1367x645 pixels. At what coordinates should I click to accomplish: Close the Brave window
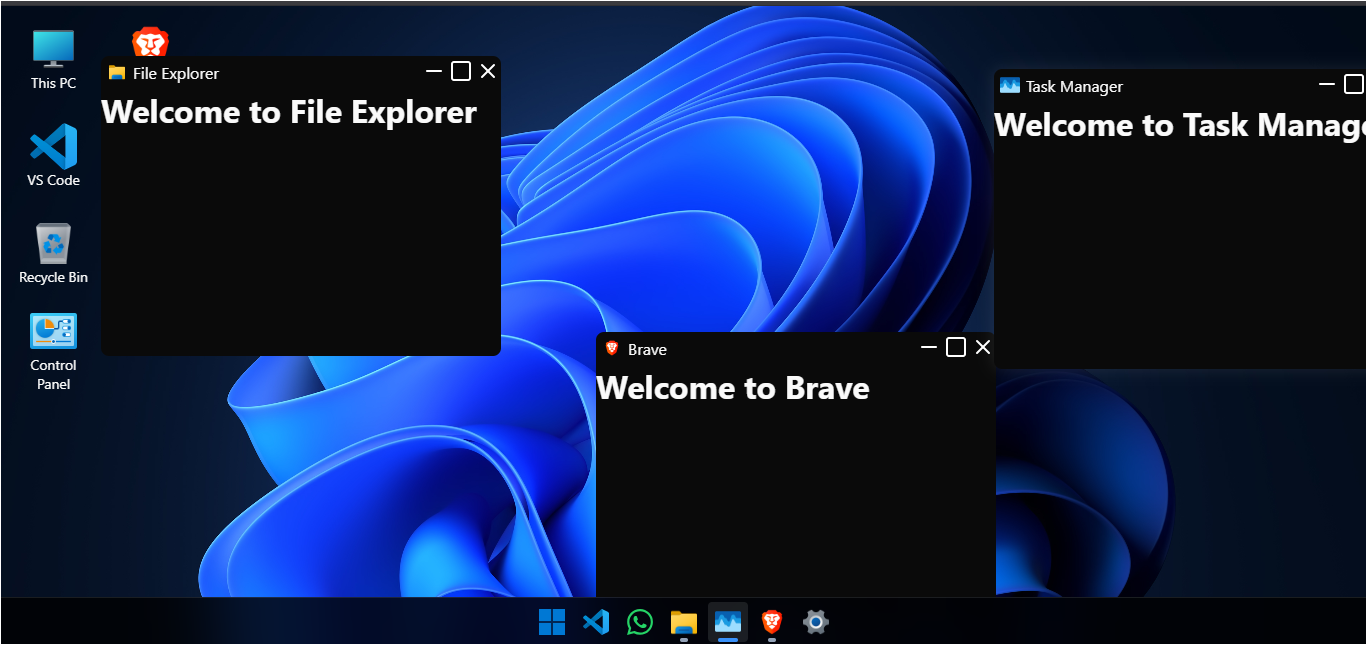(x=983, y=347)
